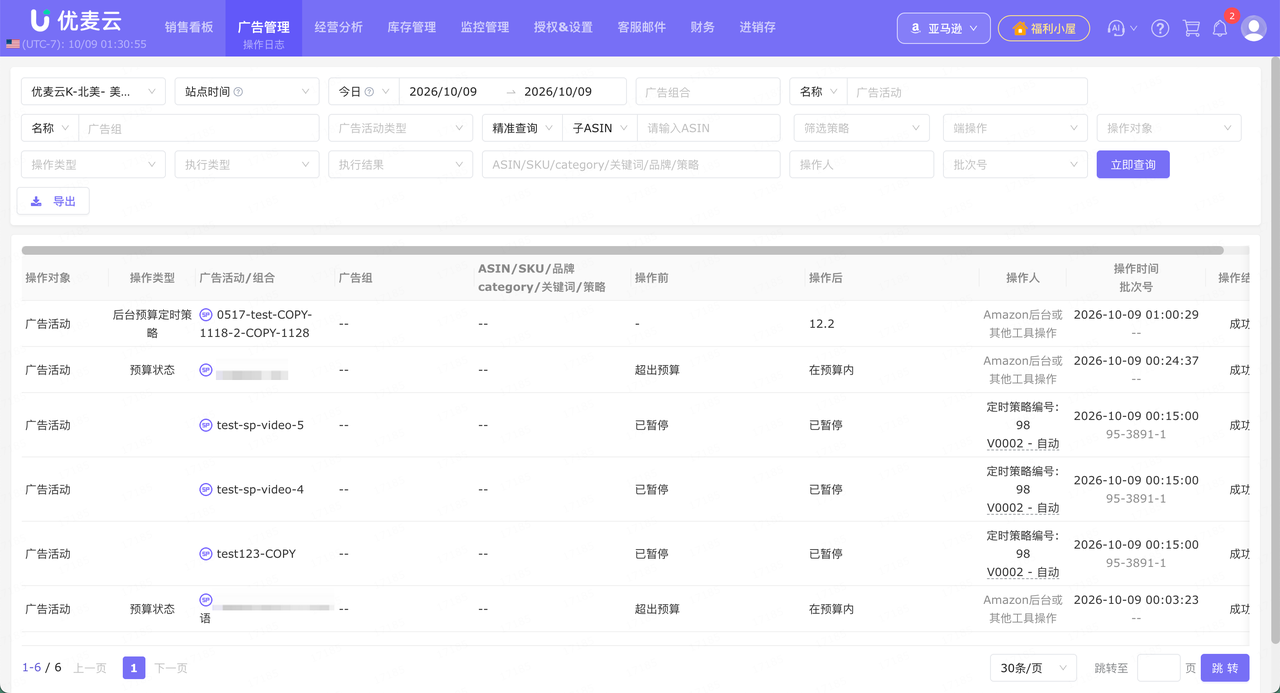Click the SP icon beside test-sp-video-5
1280x693 pixels.
[206, 425]
